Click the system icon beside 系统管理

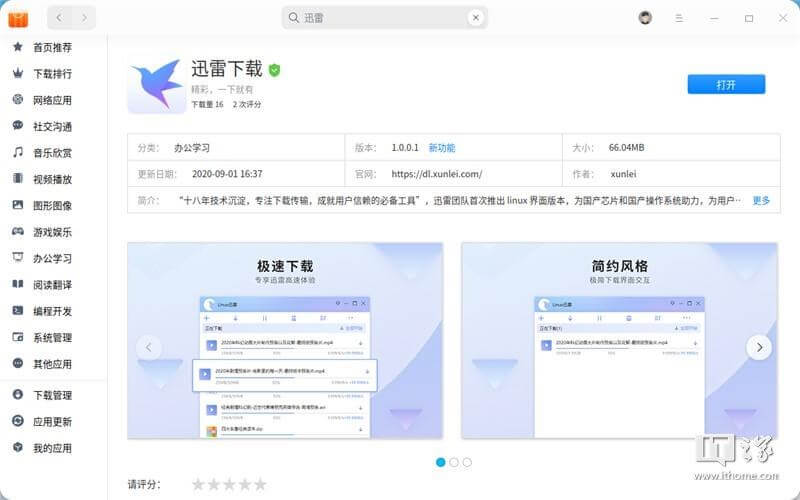click(18, 337)
